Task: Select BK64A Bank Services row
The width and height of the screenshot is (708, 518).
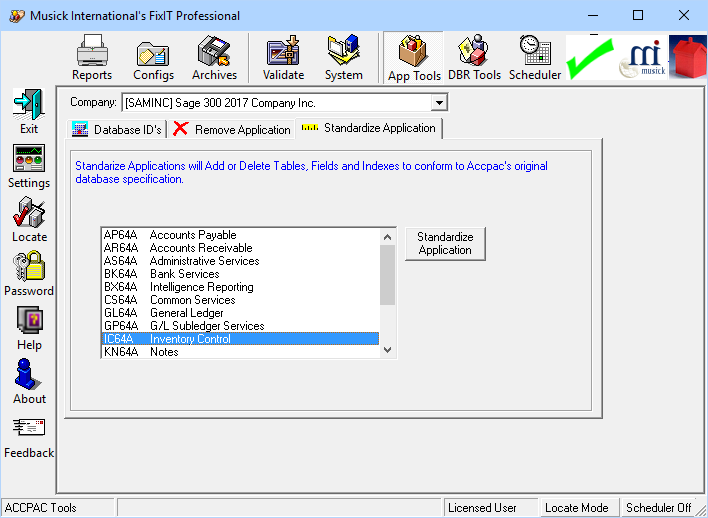Action: [241, 274]
